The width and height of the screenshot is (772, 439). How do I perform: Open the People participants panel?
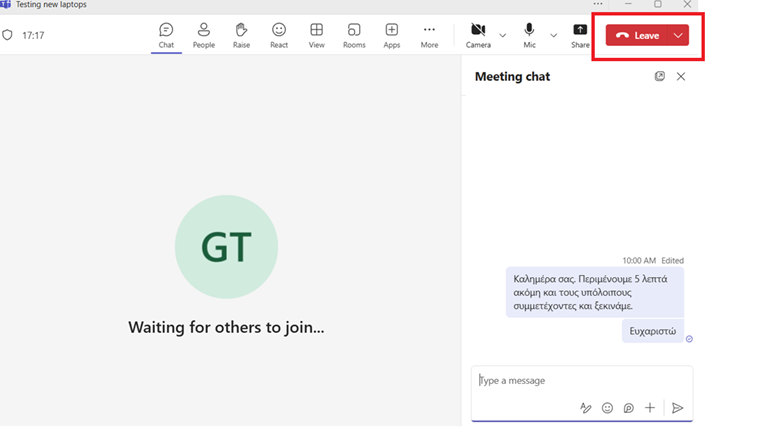click(204, 35)
